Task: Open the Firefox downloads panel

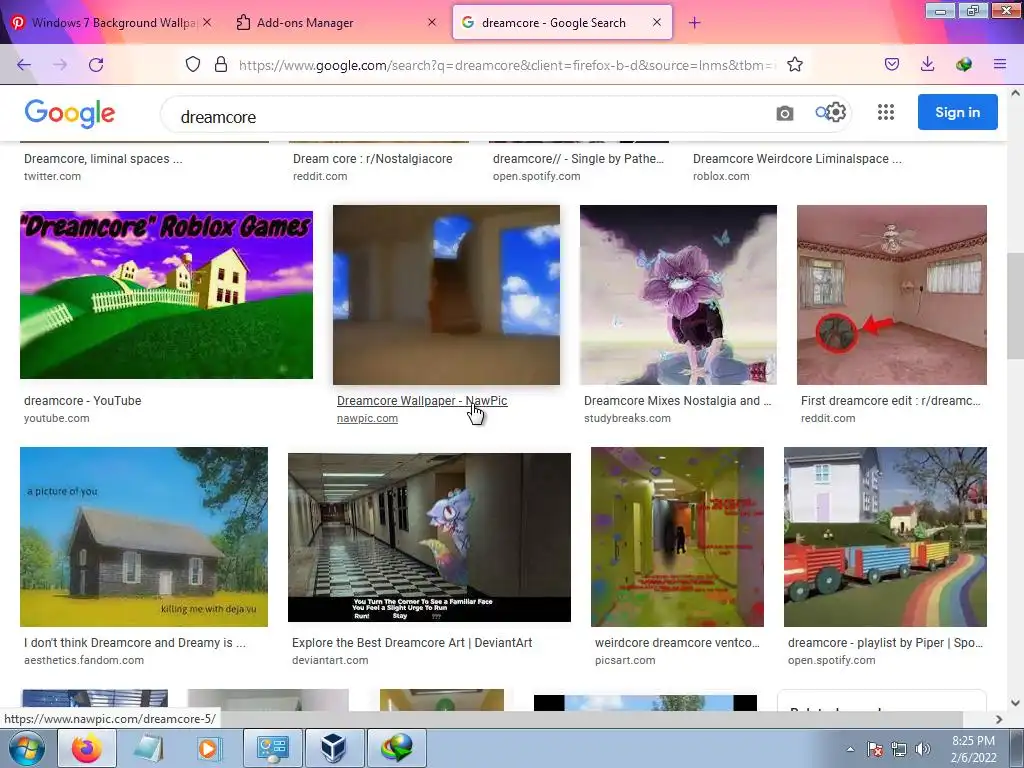Action: point(927,64)
